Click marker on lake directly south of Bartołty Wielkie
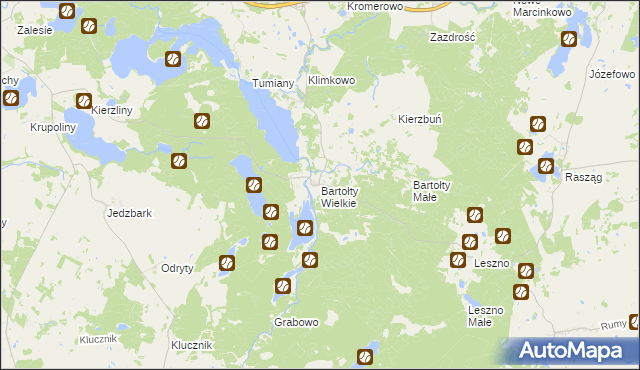 click(304, 228)
